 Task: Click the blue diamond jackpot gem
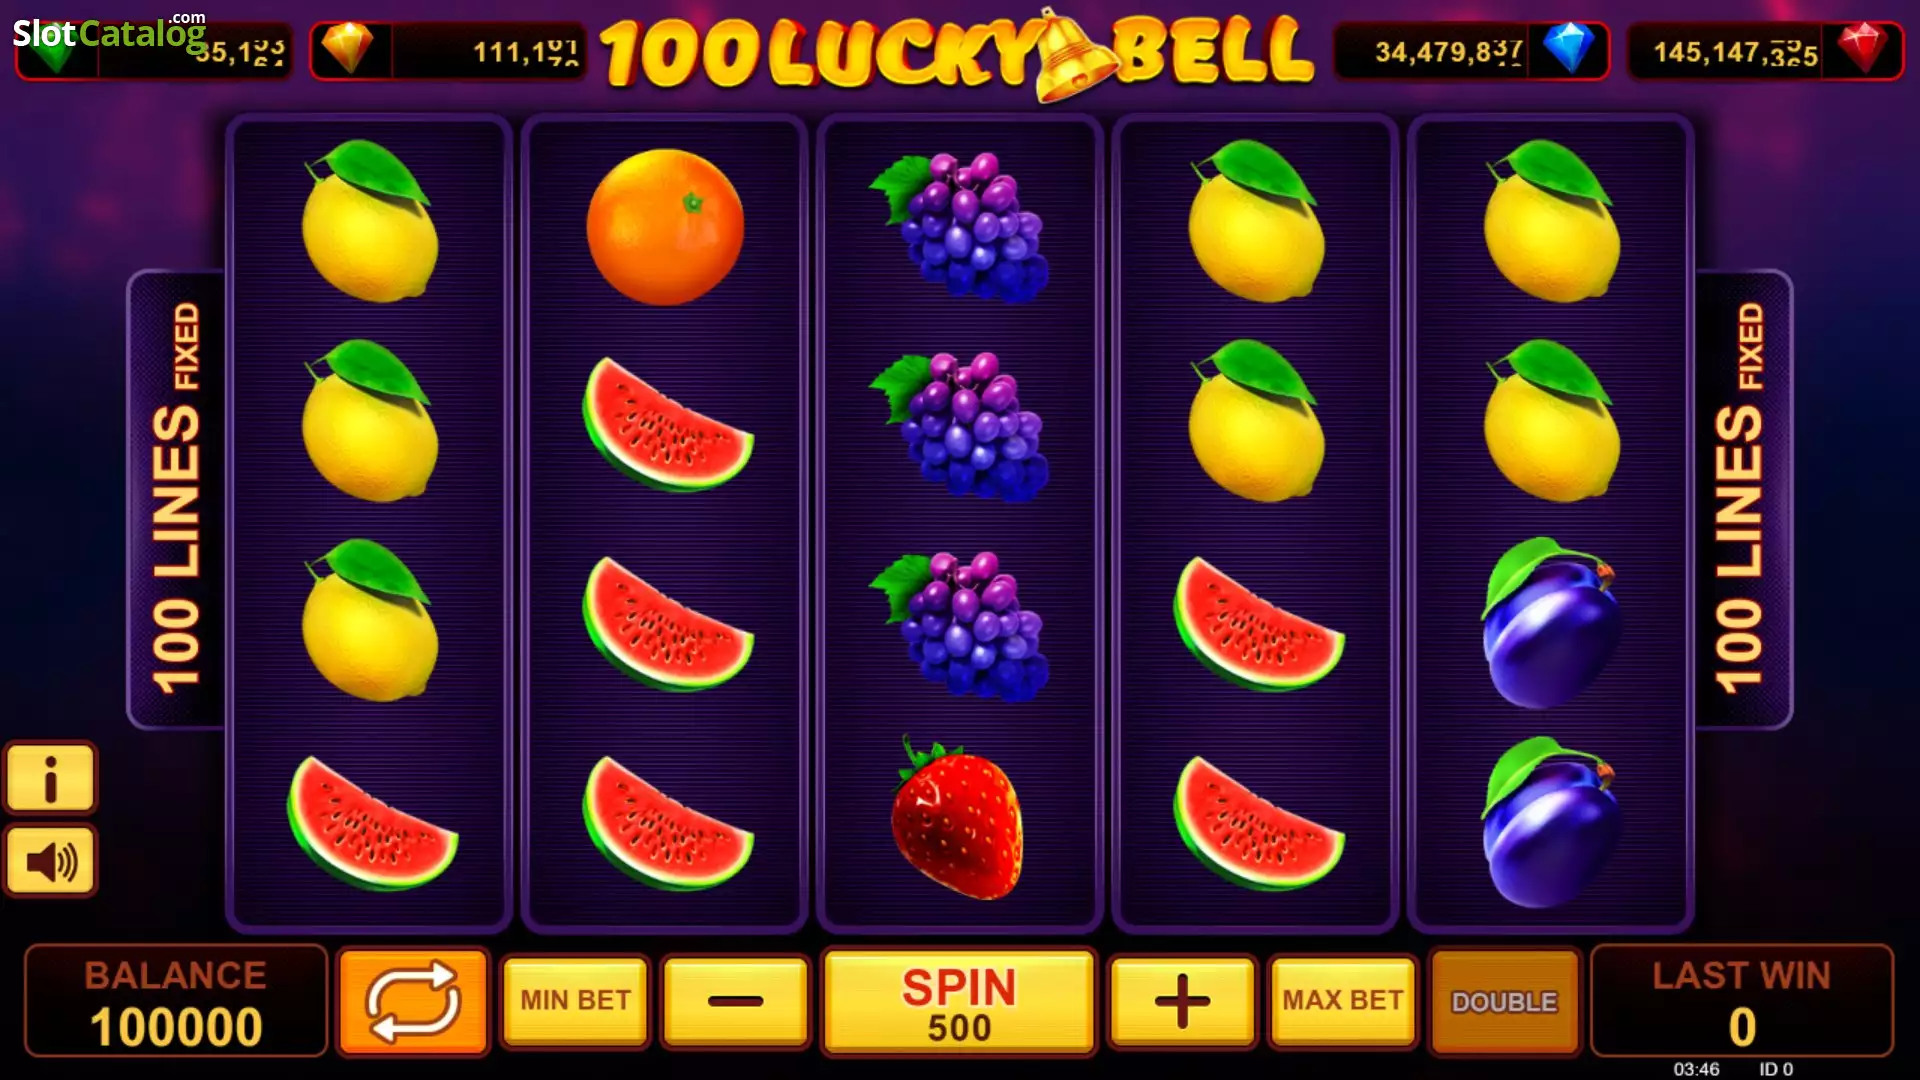coord(1568,48)
